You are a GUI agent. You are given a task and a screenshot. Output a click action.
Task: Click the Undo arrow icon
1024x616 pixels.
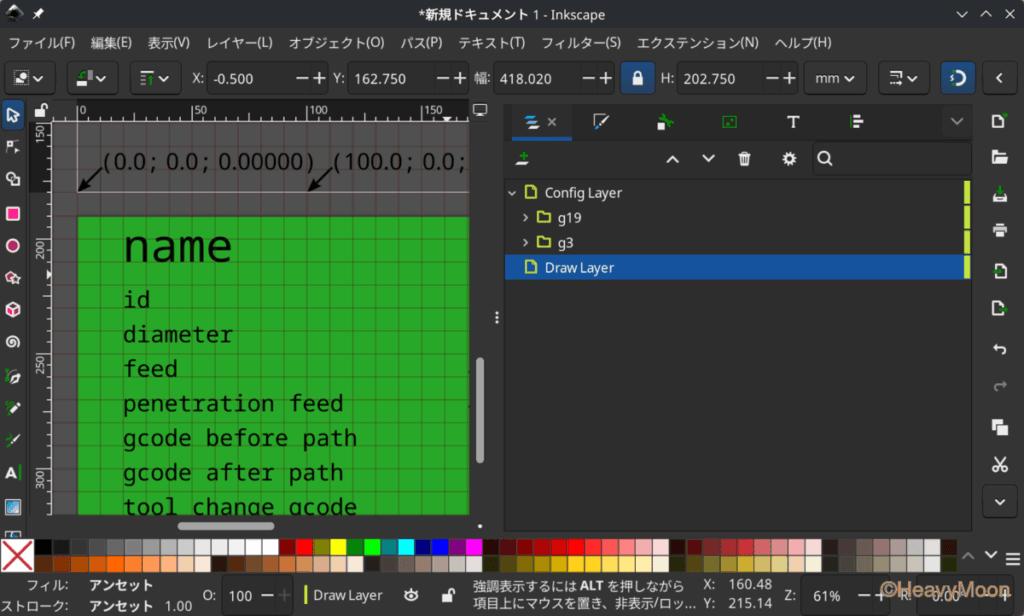[x=998, y=349]
